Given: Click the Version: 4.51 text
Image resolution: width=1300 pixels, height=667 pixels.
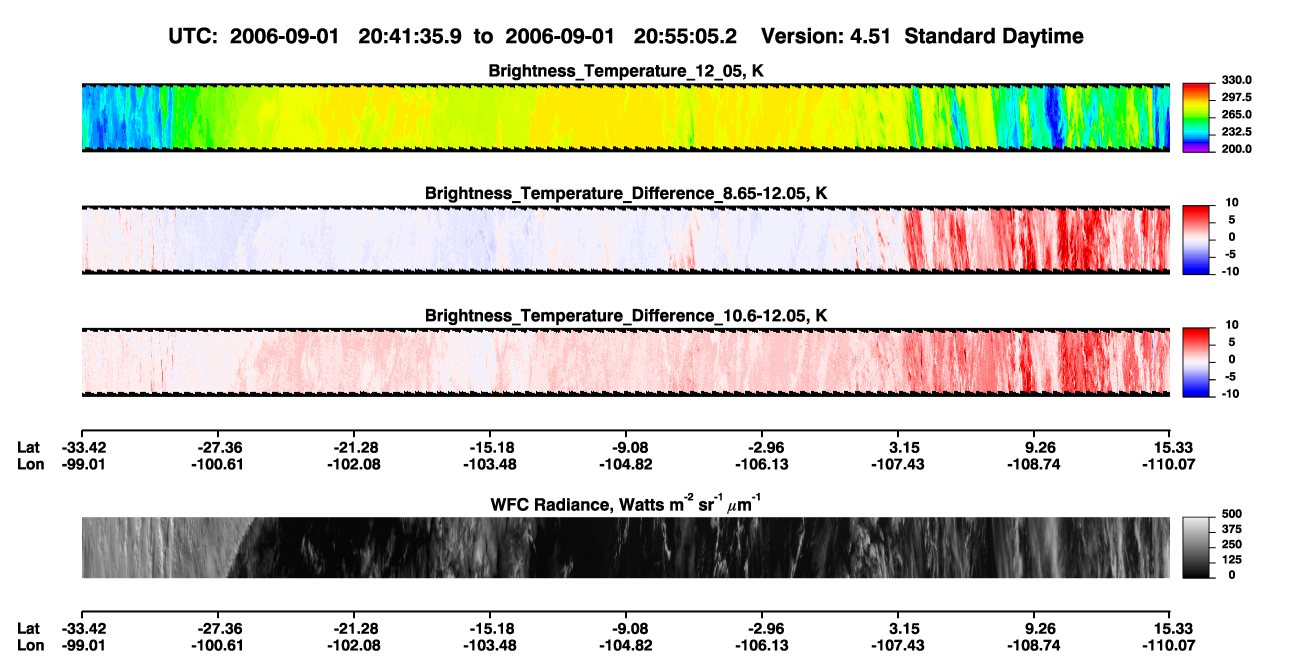Looking at the screenshot, I should point(826,36).
